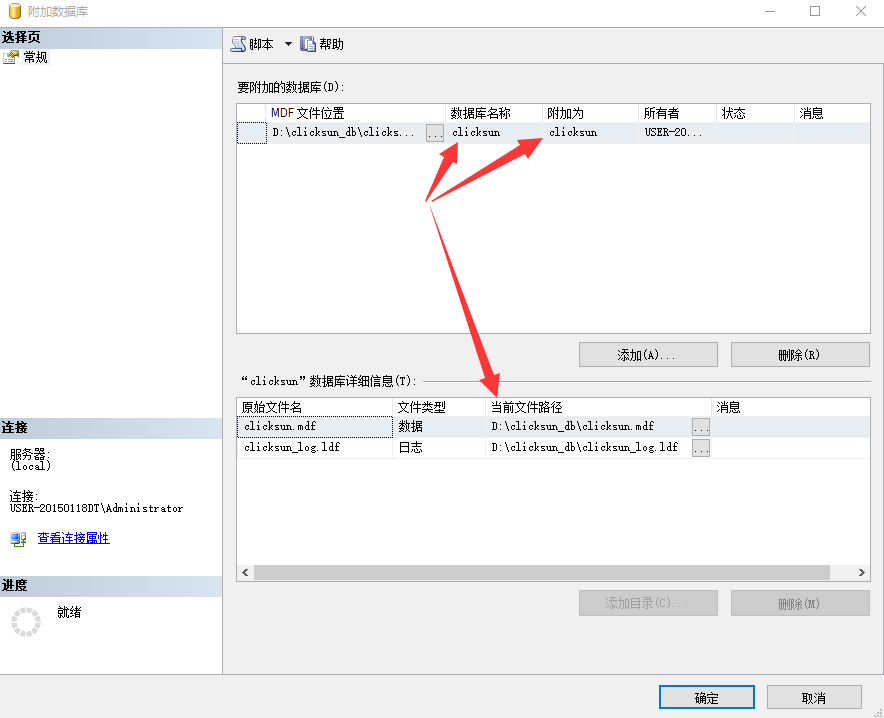Viewport: 884px width, 718px height.
Task: Click the 数据库名称 column header
Action: coord(494,113)
